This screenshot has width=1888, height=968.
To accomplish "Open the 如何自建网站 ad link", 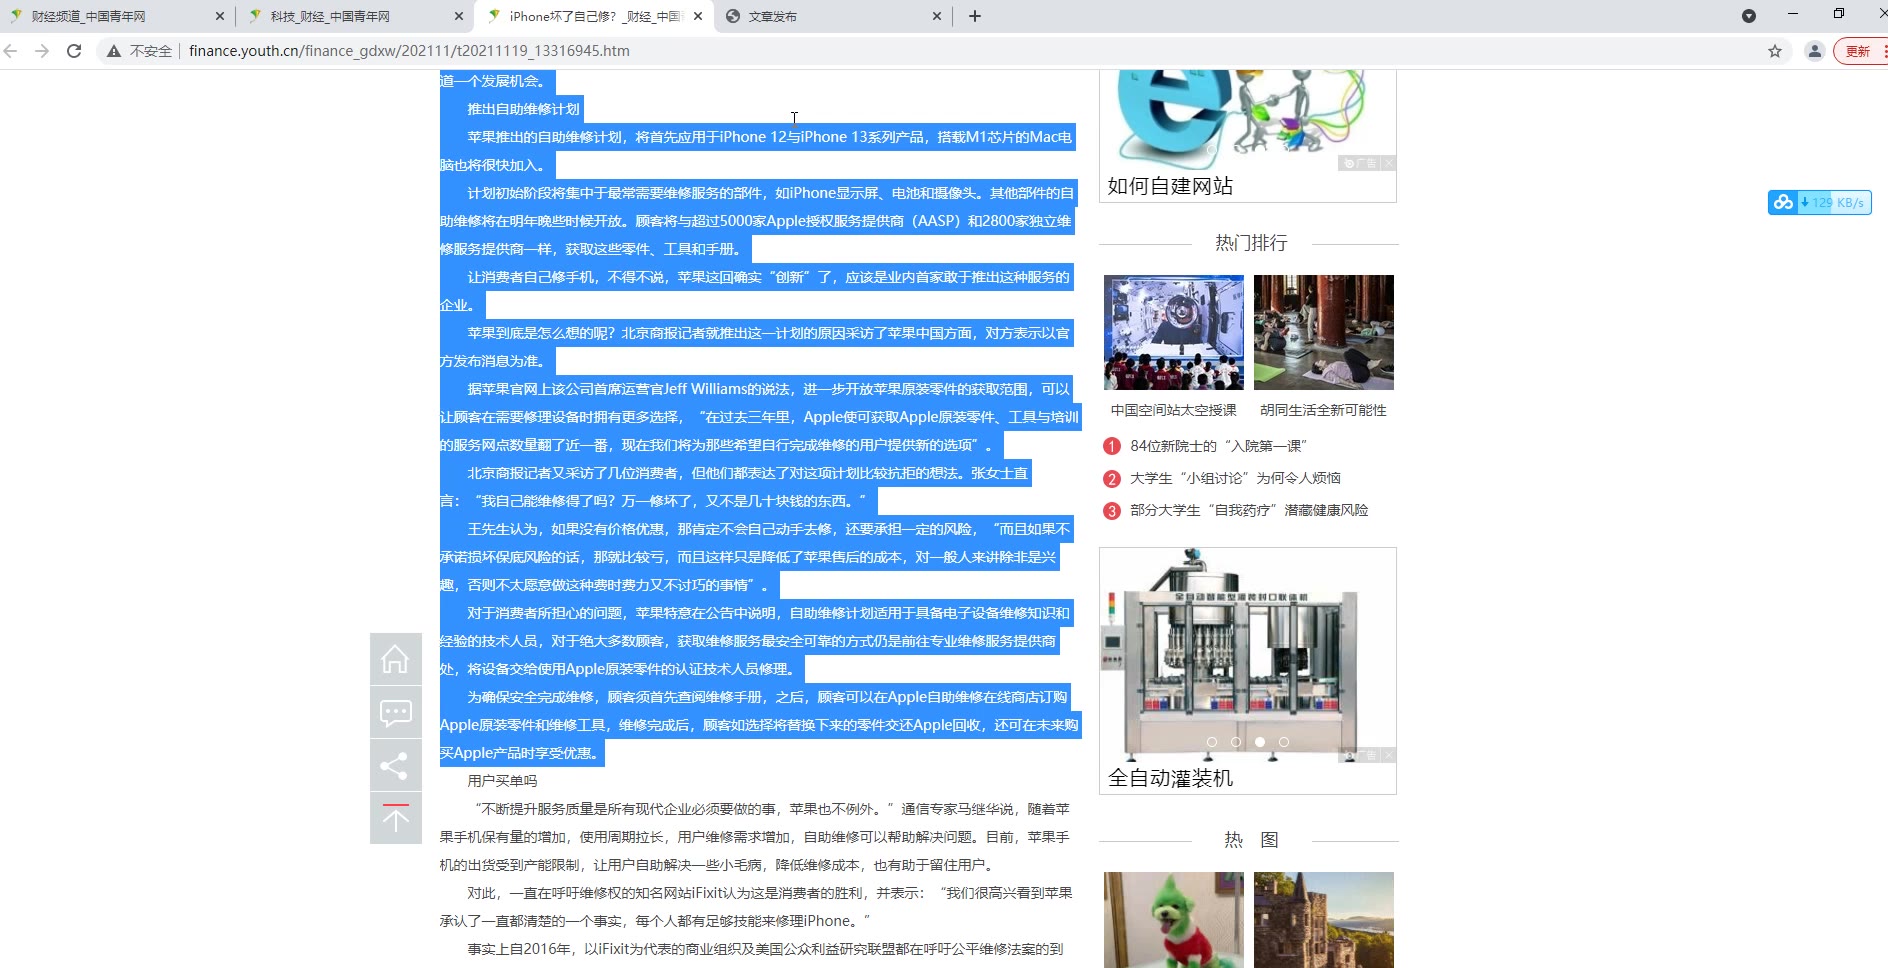I will pos(1170,186).
